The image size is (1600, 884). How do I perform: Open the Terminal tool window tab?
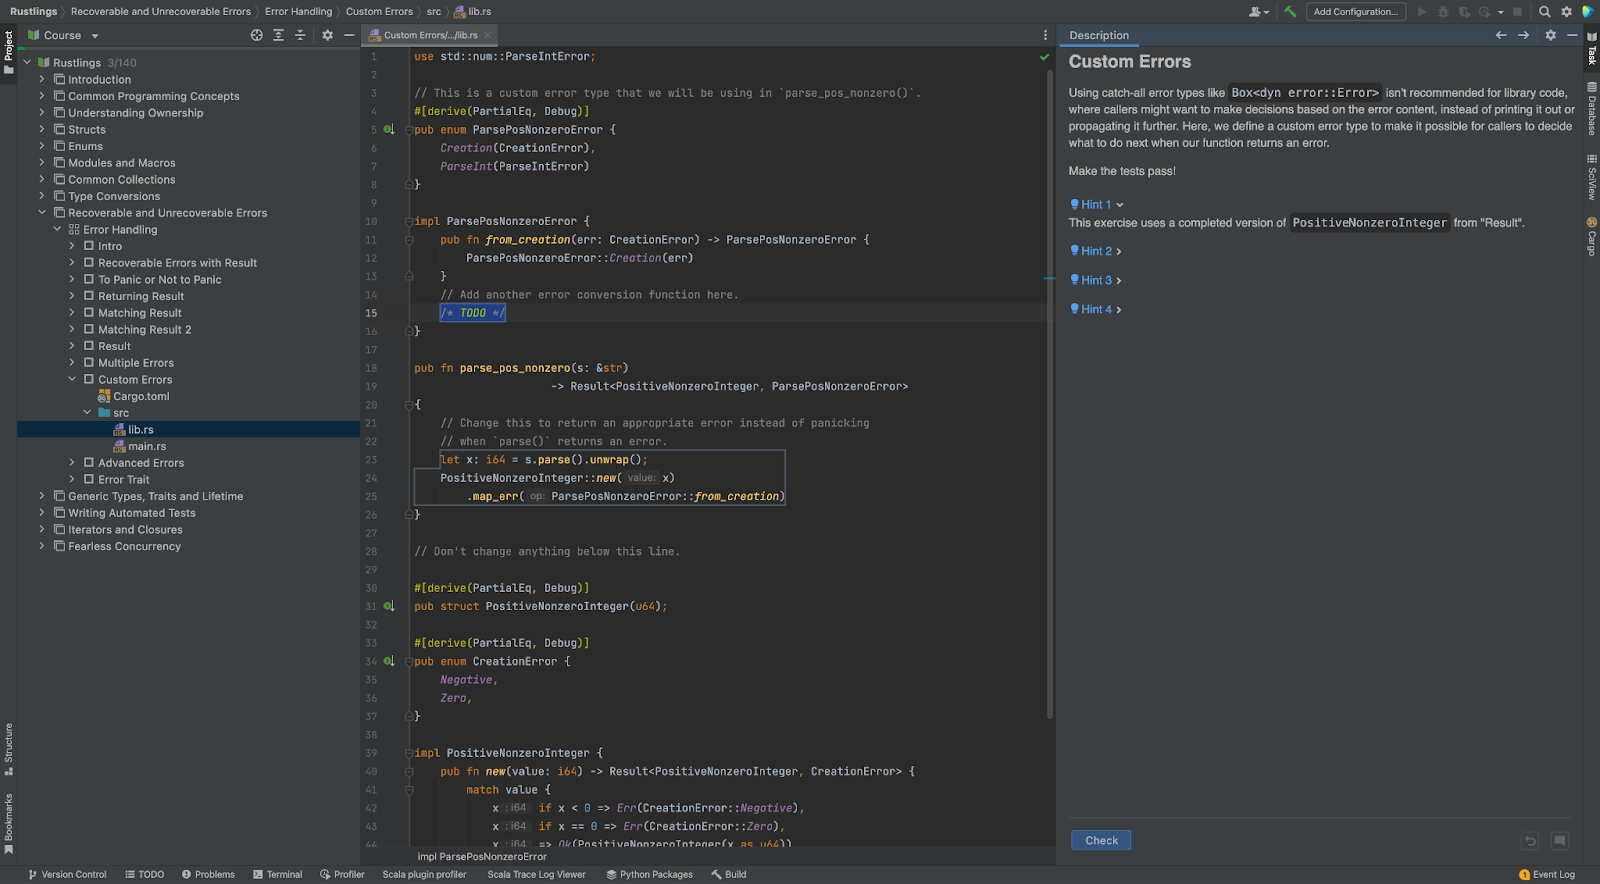coord(278,875)
